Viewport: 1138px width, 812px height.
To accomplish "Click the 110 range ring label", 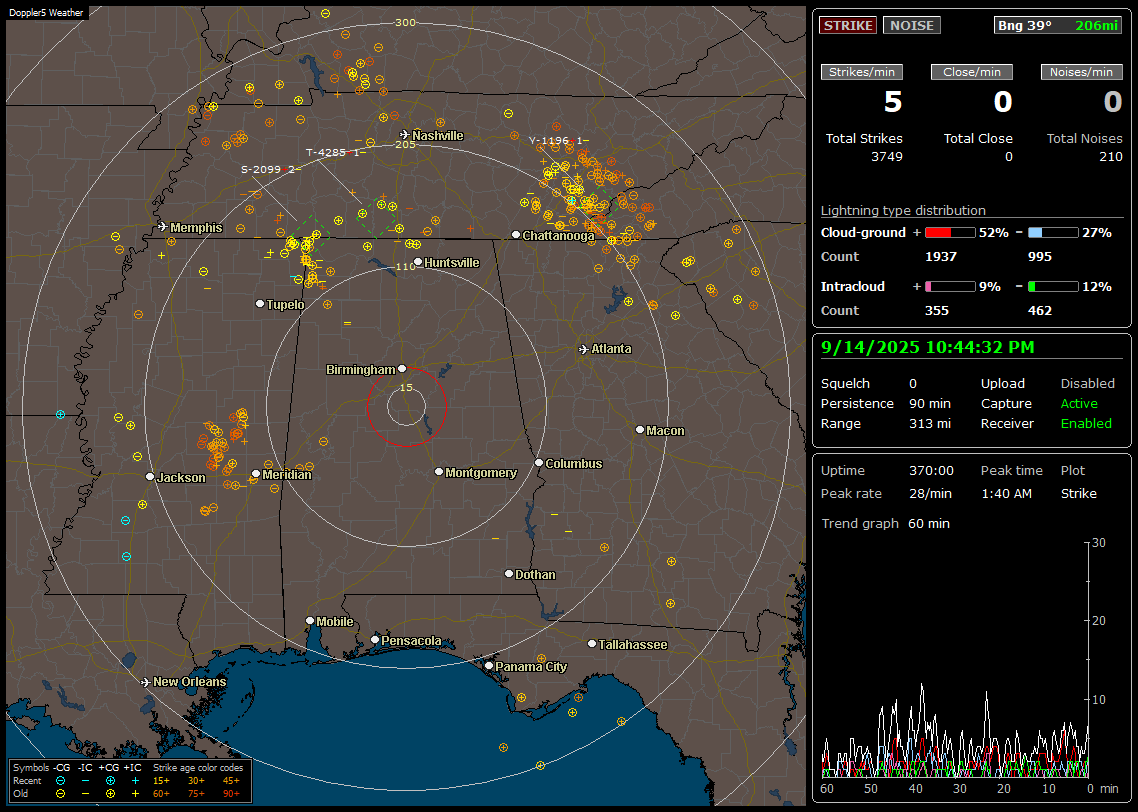I will coord(405,266).
